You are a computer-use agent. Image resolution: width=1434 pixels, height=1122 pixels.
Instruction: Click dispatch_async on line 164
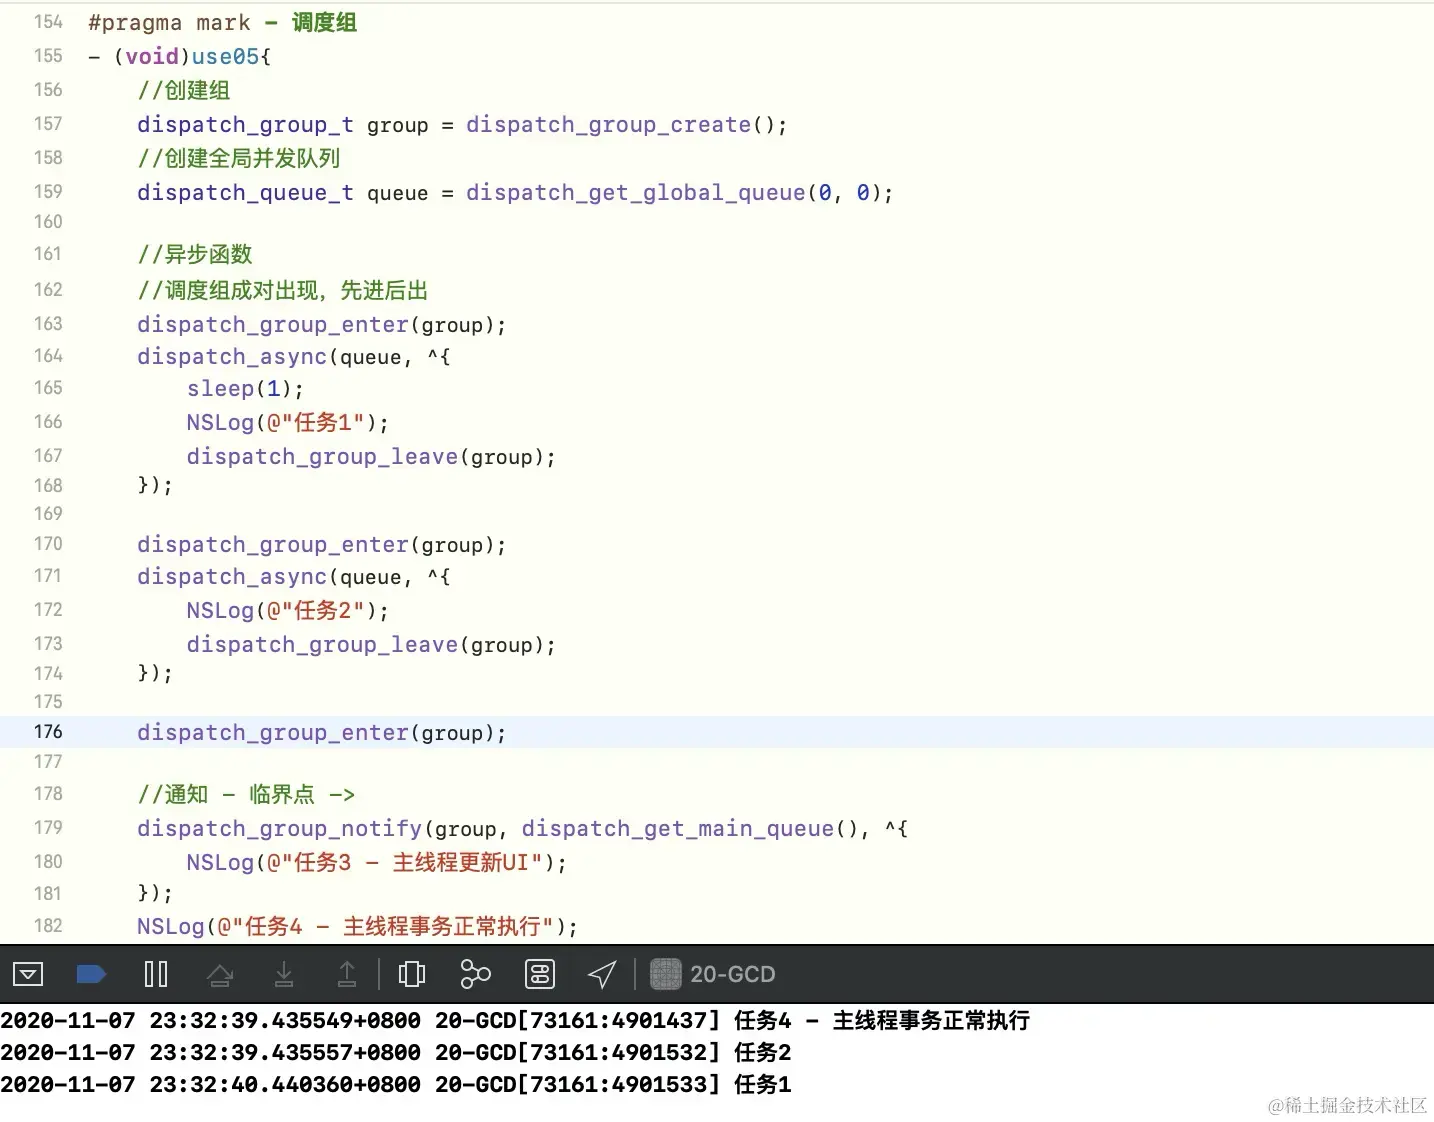[x=232, y=357]
